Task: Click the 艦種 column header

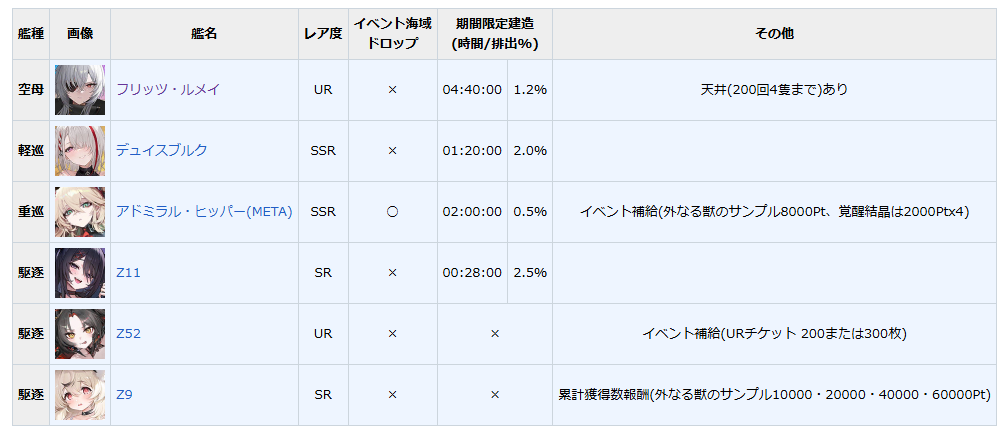Action: pos(31,34)
